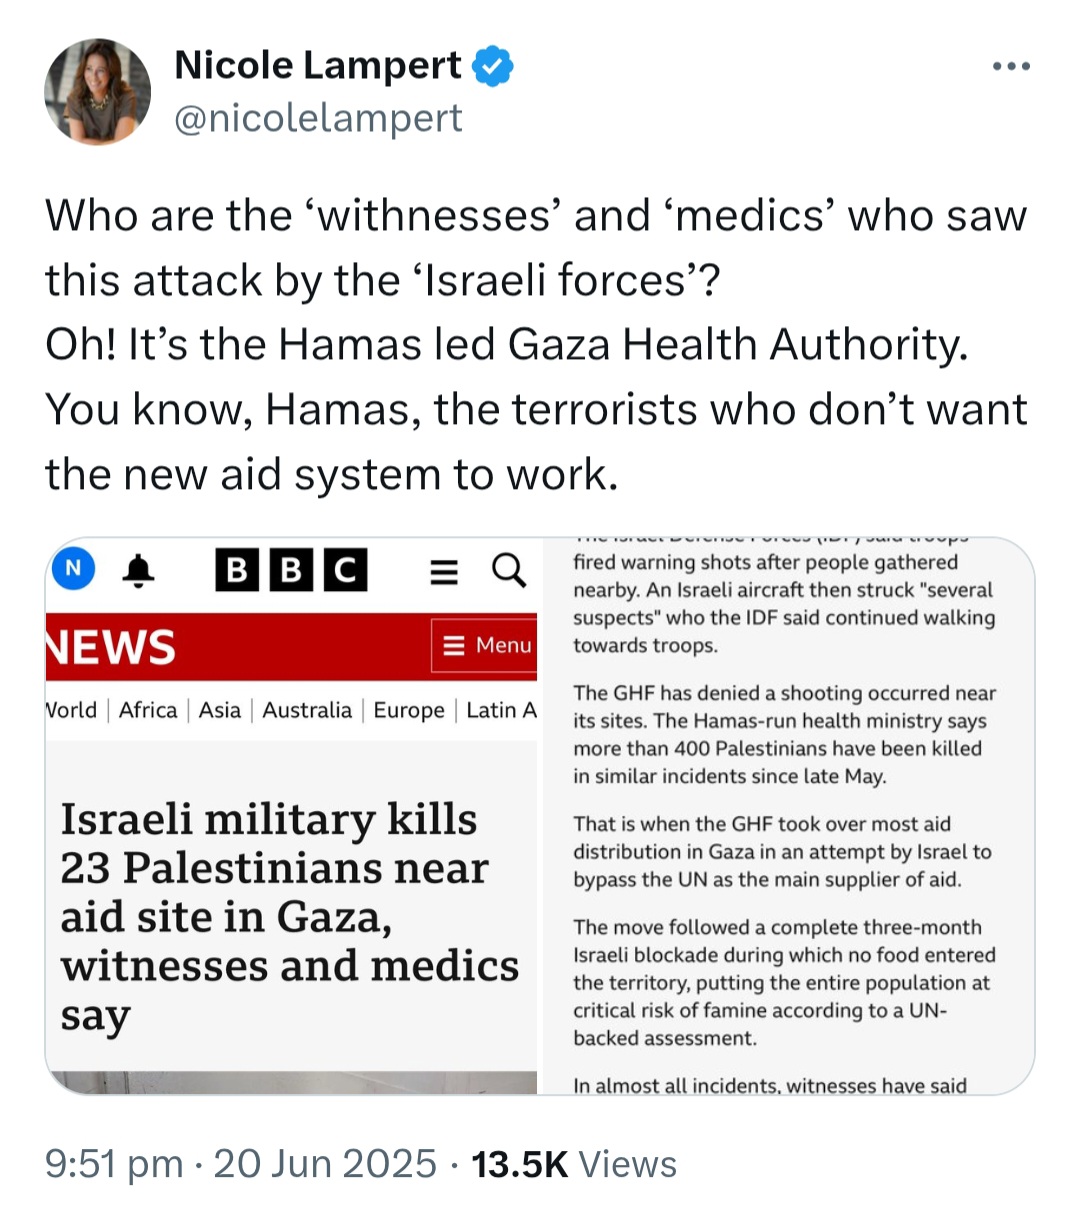Select the Africa section tab
This screenshot has height=1212, width=1080.
tap(148, 710)
